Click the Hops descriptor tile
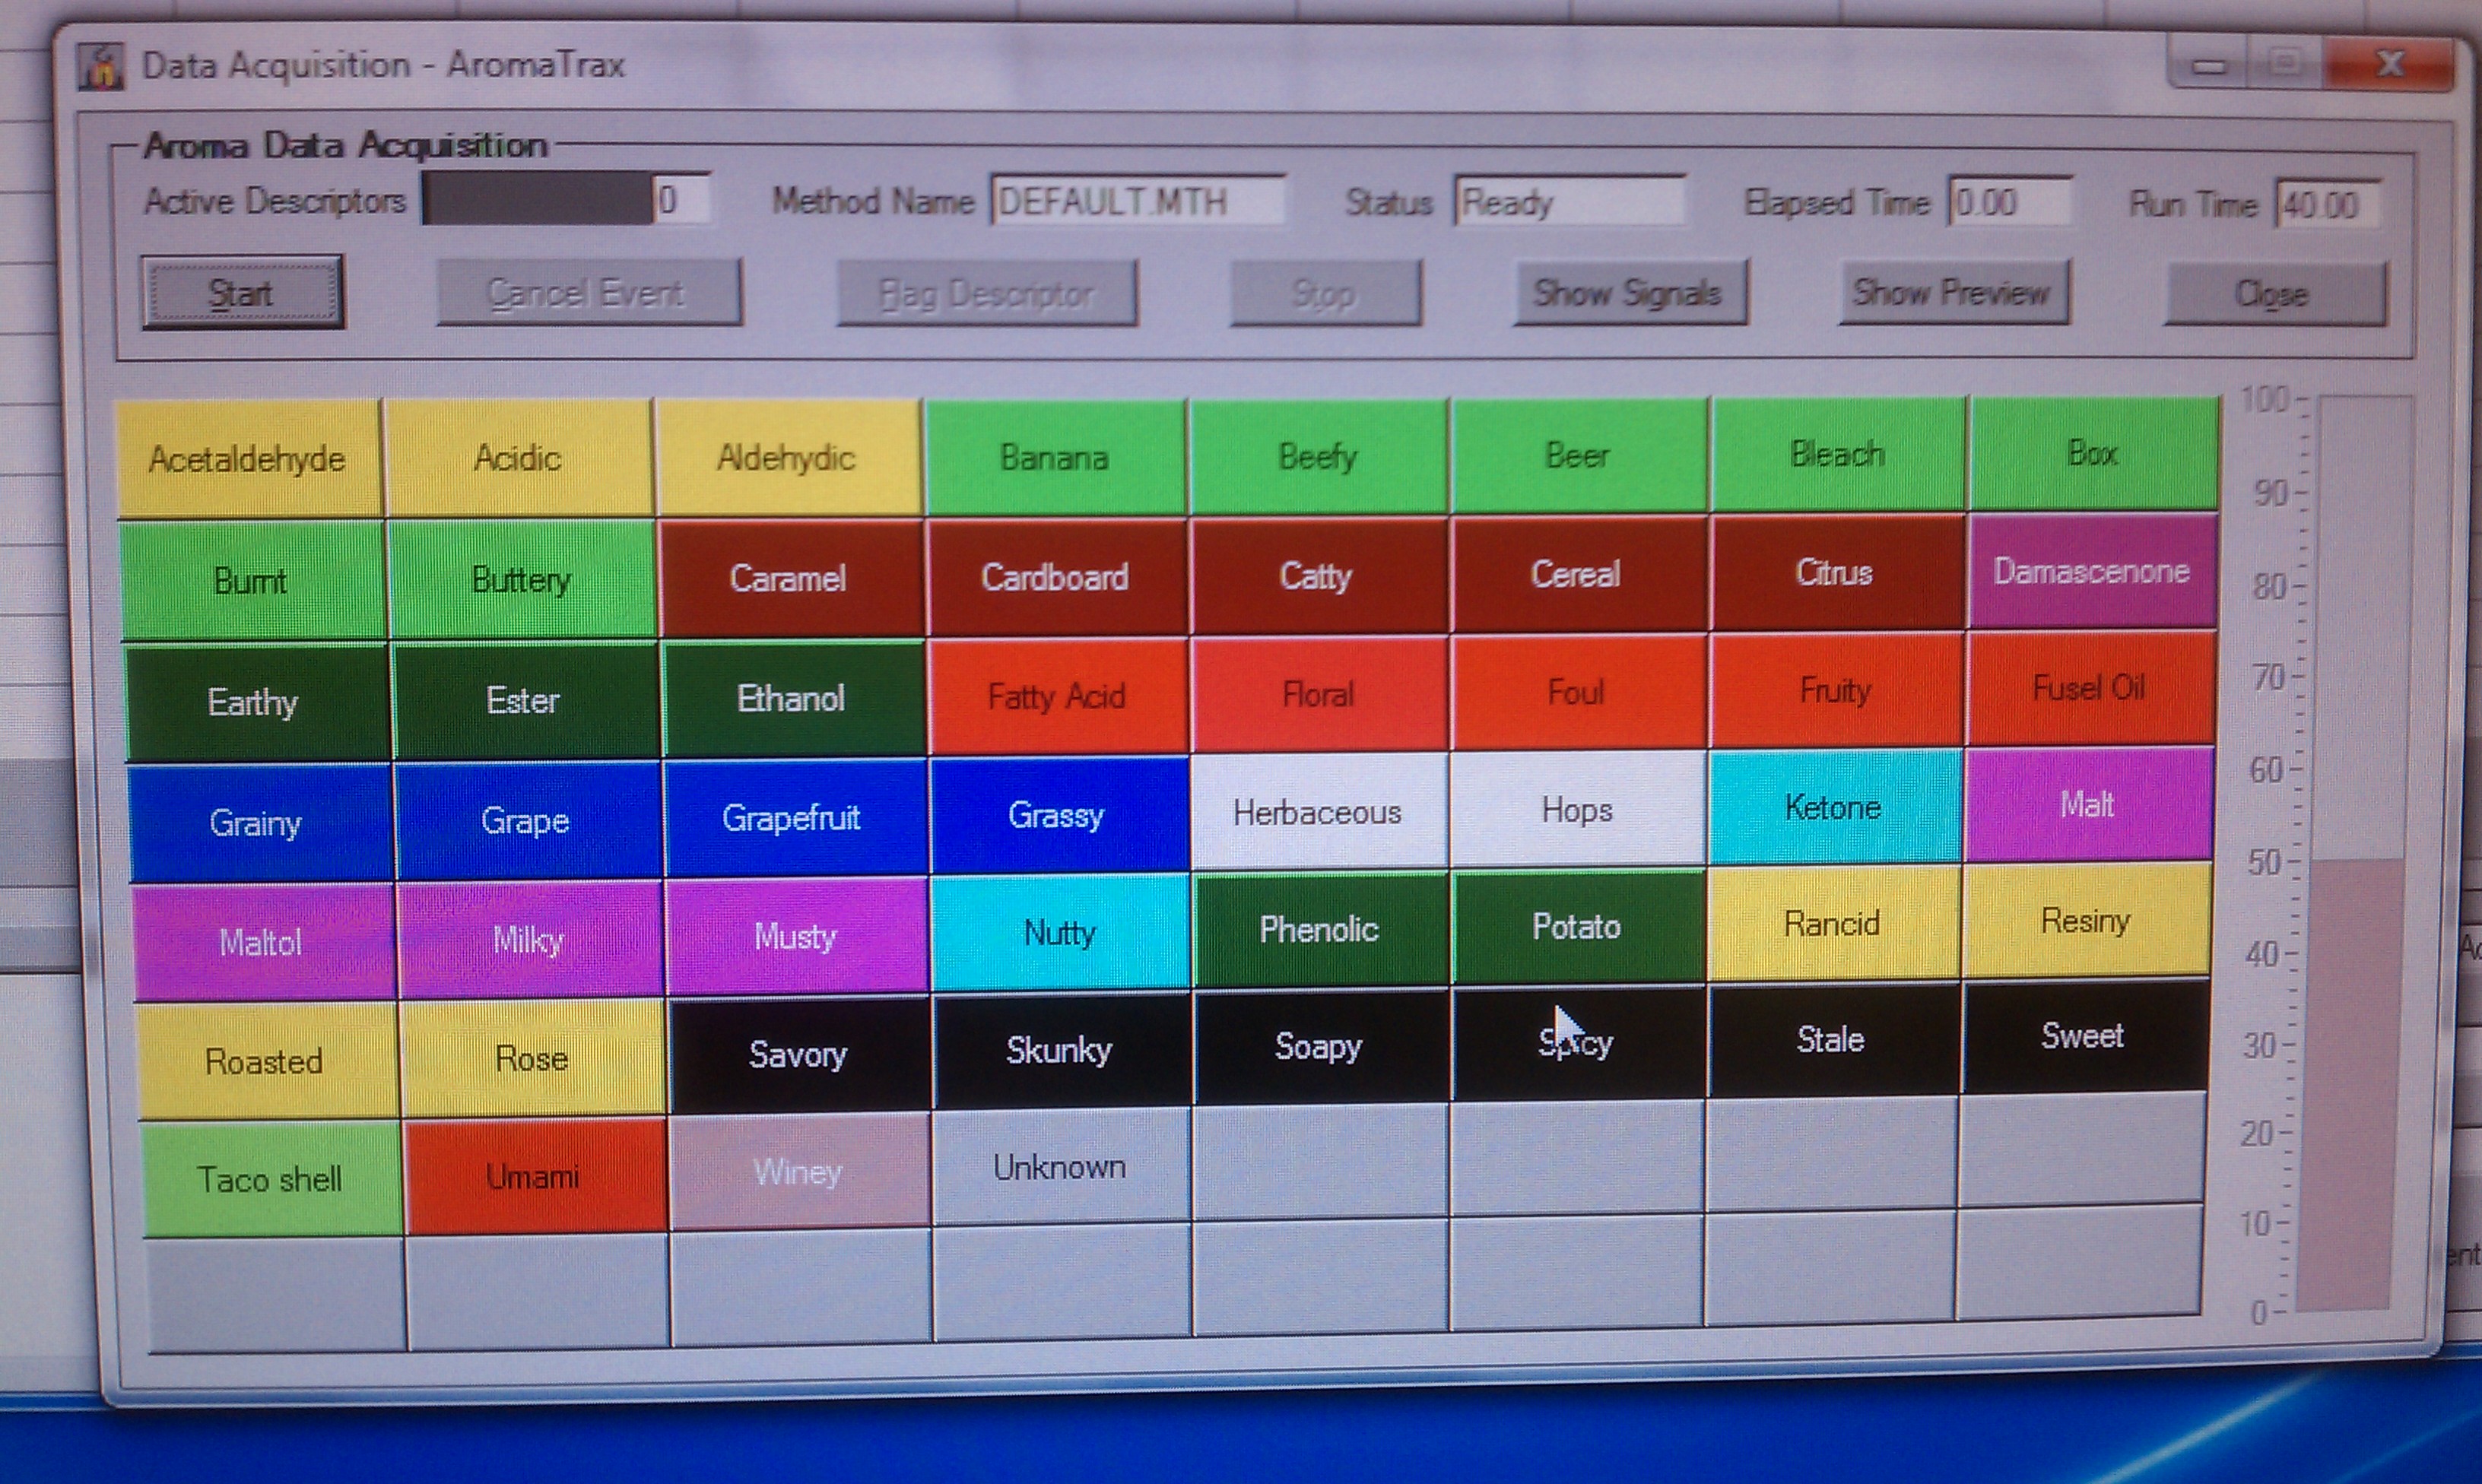Image resolution: width=2482 pixels, height=1484 pixels. coord(1578,810)
